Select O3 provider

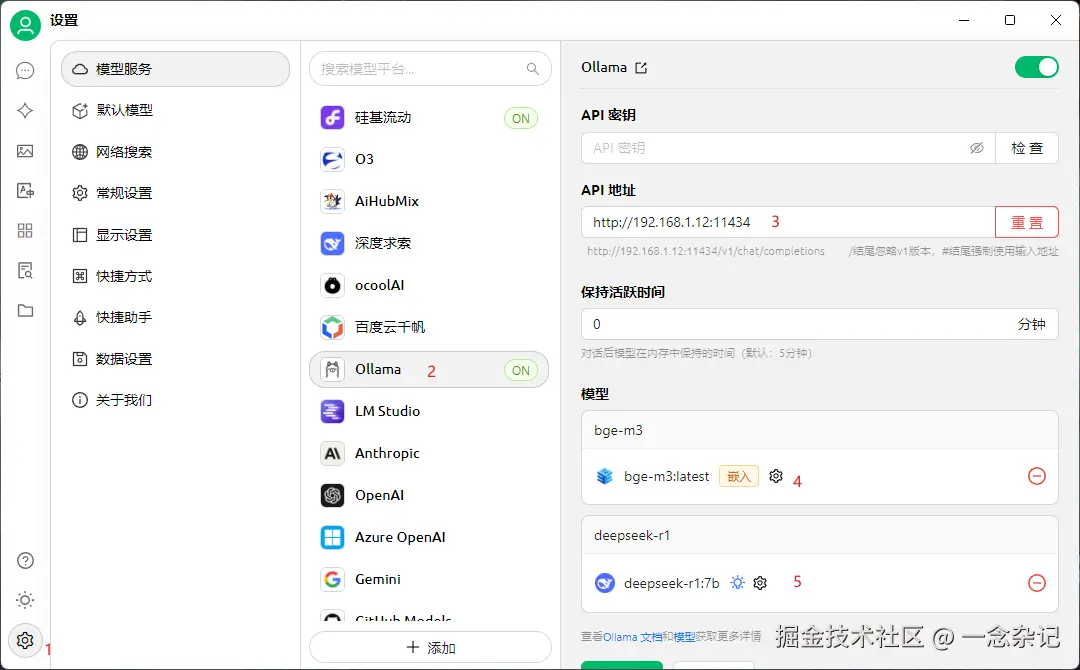tap(429, 159)
